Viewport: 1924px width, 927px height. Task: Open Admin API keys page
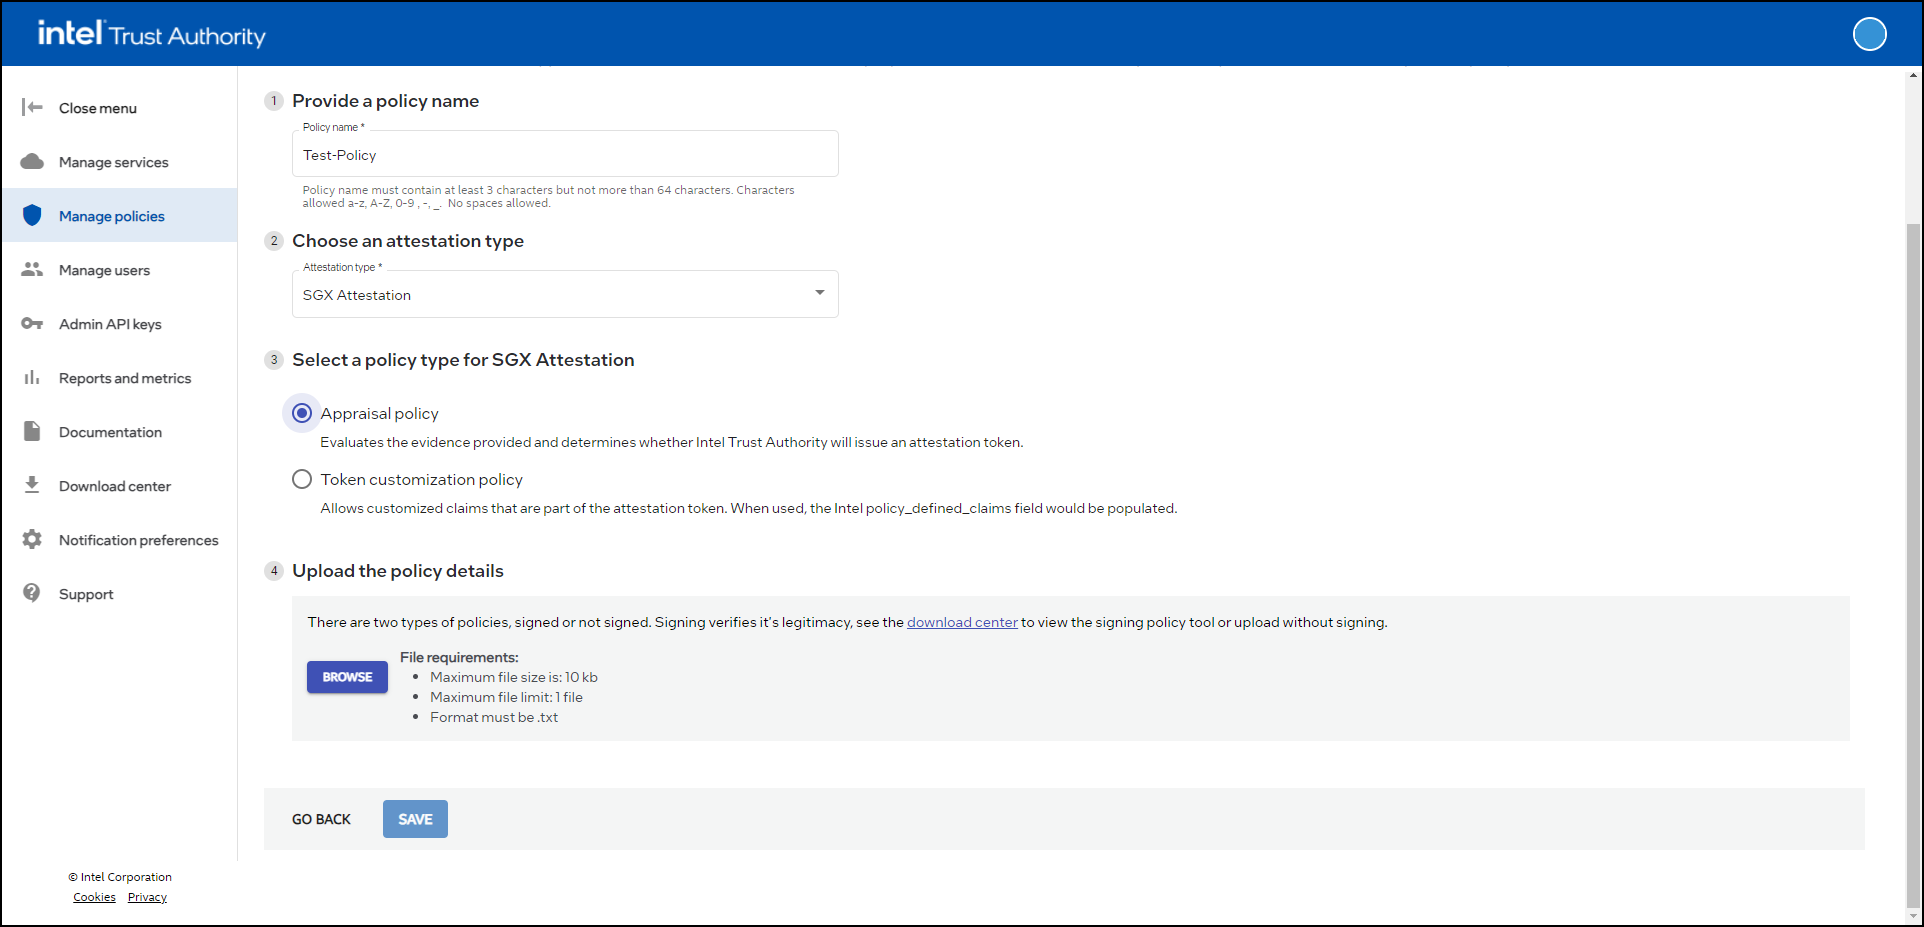pos(120,324)
